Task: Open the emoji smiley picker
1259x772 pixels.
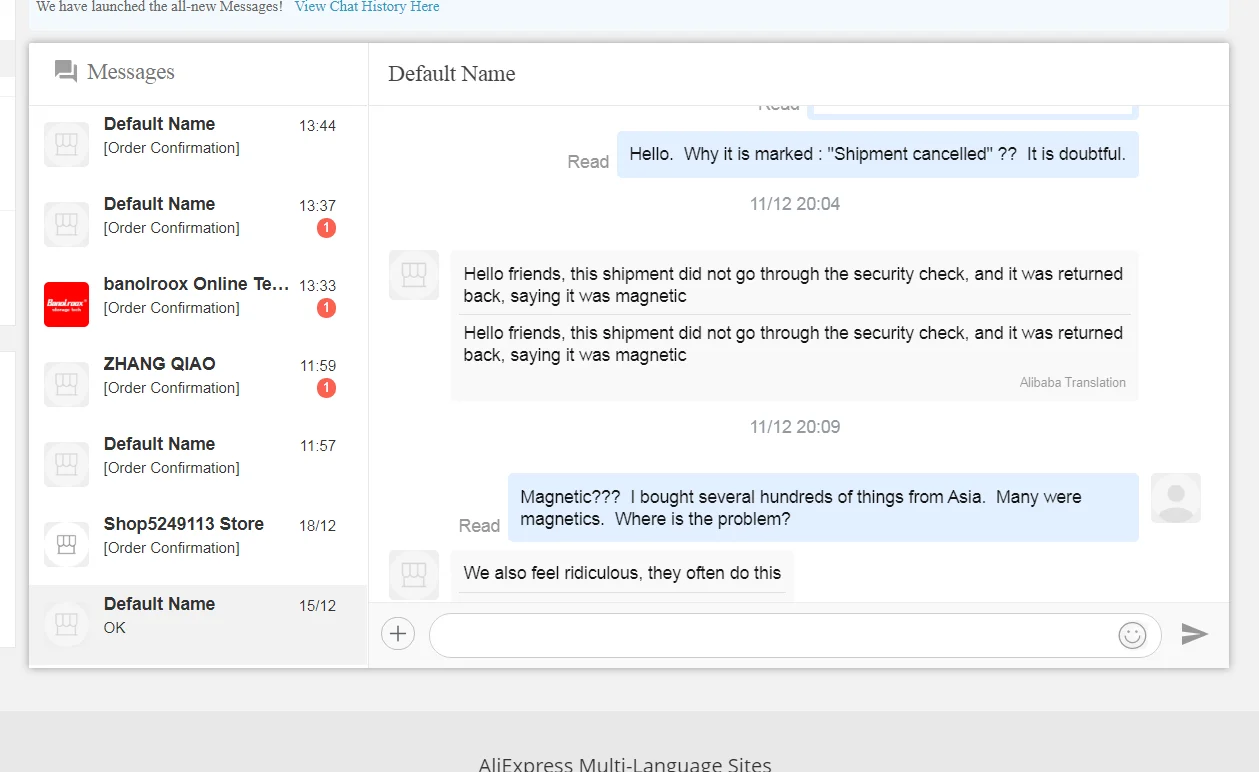Action: pos(1132,635)
